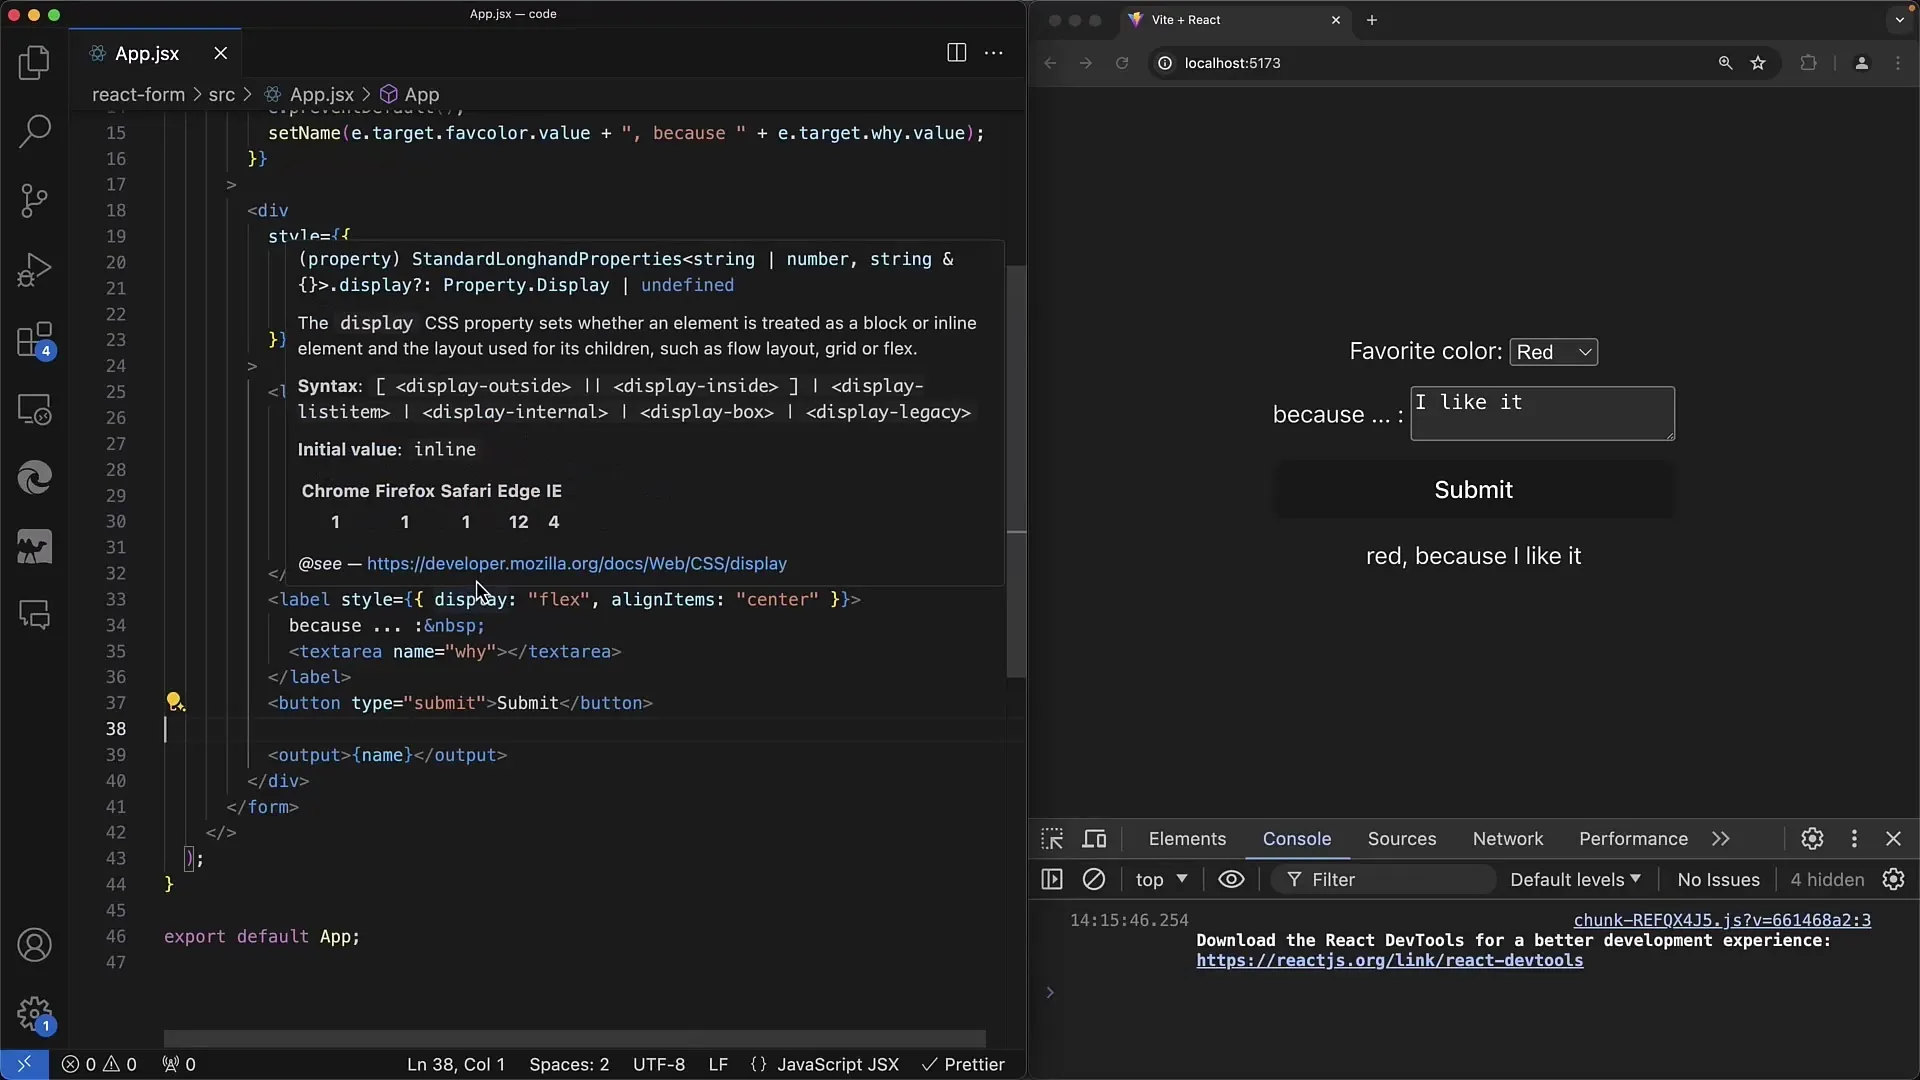
Task: Switch to the Sources tab in DevTools
Action: 1402,839
